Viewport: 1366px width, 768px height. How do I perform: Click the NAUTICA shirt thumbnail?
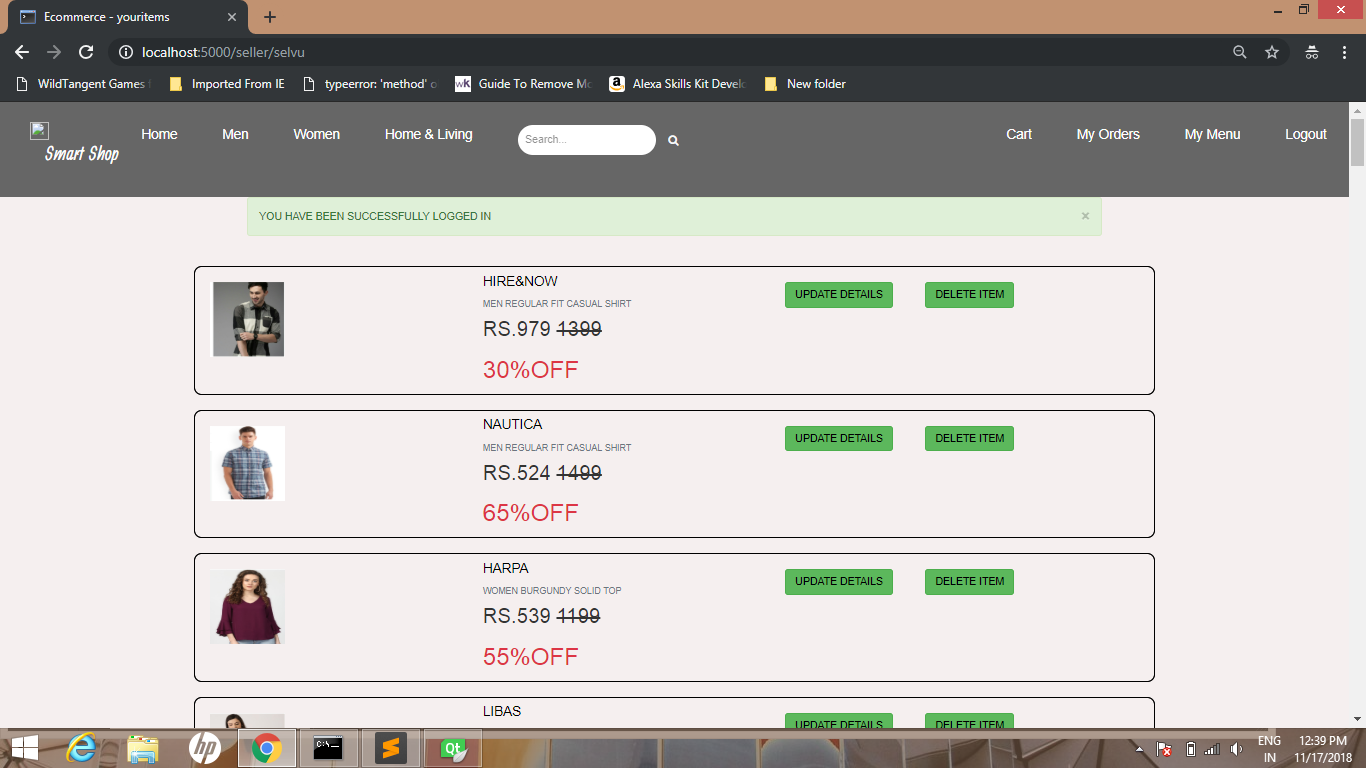pyautogui.click(x=248, y=463)
